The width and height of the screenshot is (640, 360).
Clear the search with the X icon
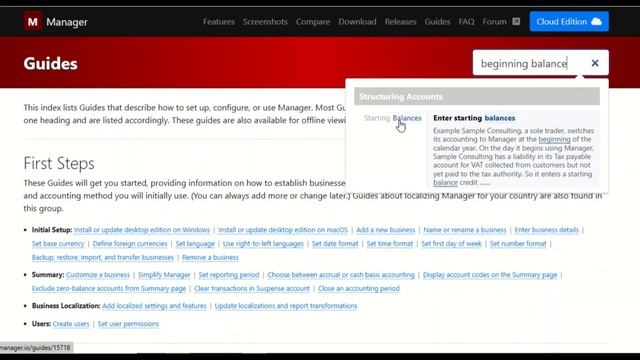coord(595,63)
